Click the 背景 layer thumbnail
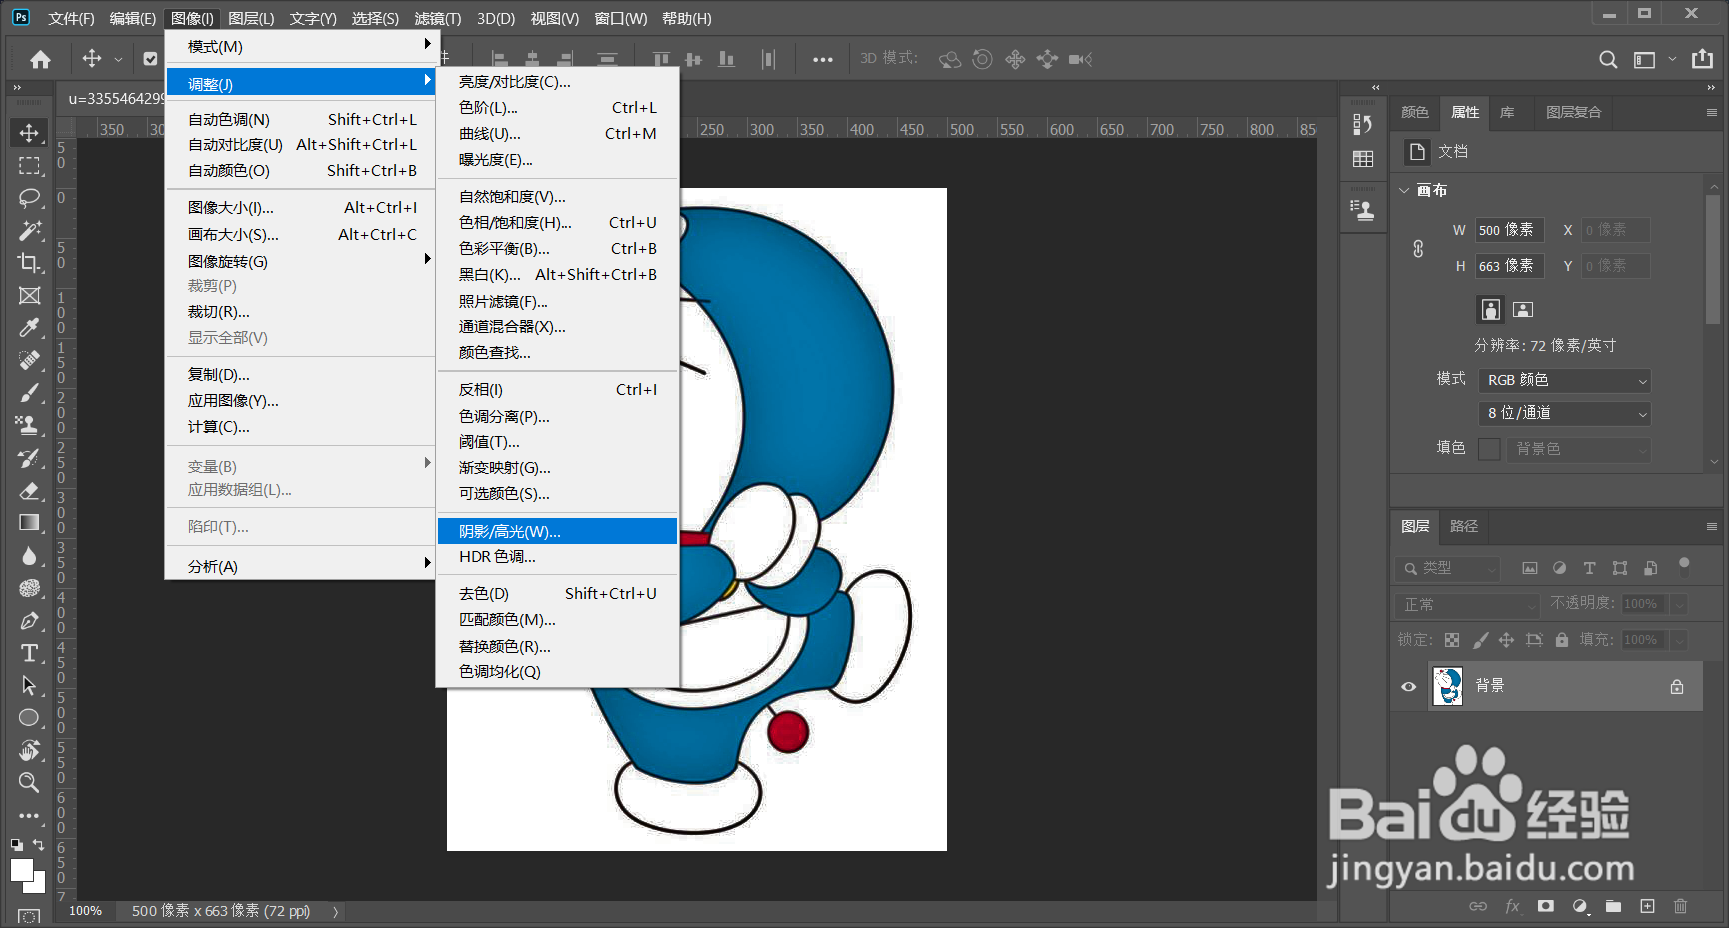Screen dimensions: 1729x928 tap(1447, 686)
